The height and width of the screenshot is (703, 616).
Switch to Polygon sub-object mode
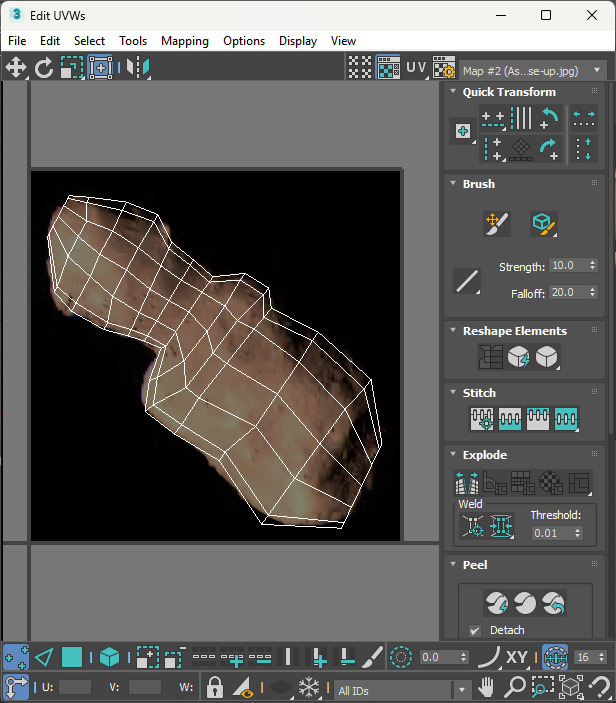[72, 658]
